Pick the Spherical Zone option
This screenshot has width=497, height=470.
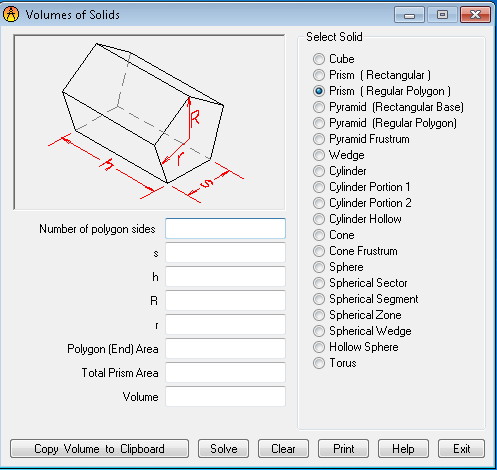click(x=319, y=315)
